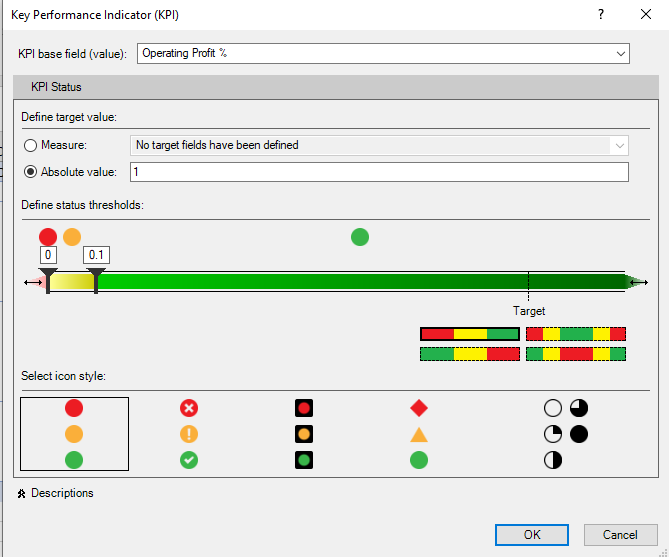Click the low threshold value box showing 0
Viewport: 669px width, 557px height.
click(x=48, y=255)
